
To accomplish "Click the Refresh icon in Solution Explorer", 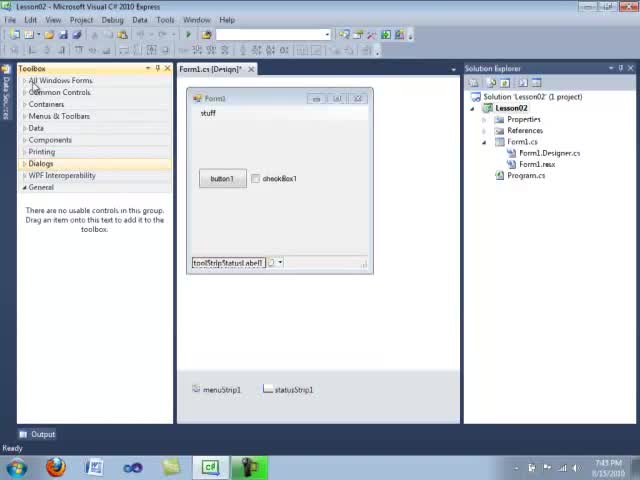I will click(x=505, y=83).
